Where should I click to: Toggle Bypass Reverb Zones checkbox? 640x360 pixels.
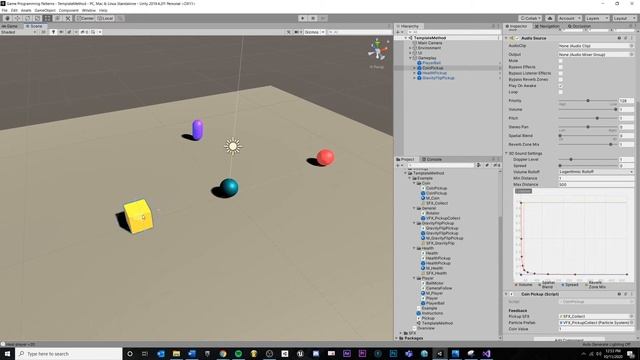pos(560,80)
